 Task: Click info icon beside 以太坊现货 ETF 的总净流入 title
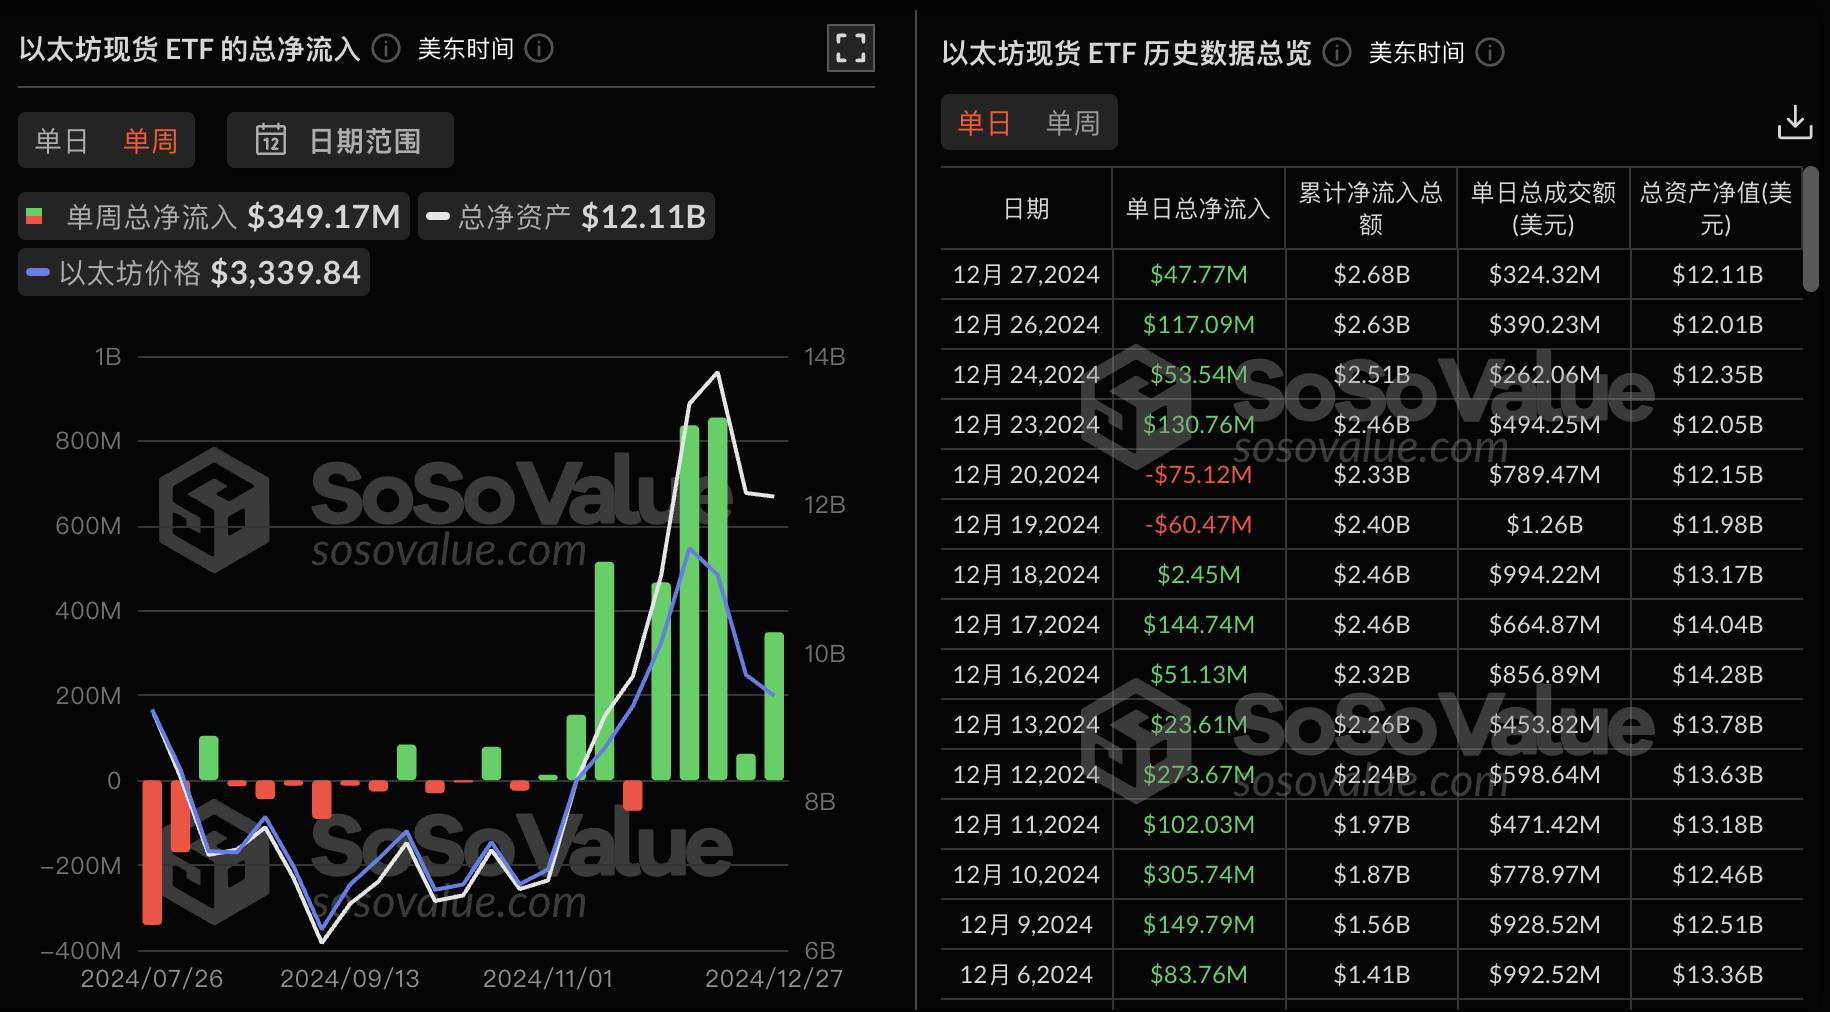386,48
